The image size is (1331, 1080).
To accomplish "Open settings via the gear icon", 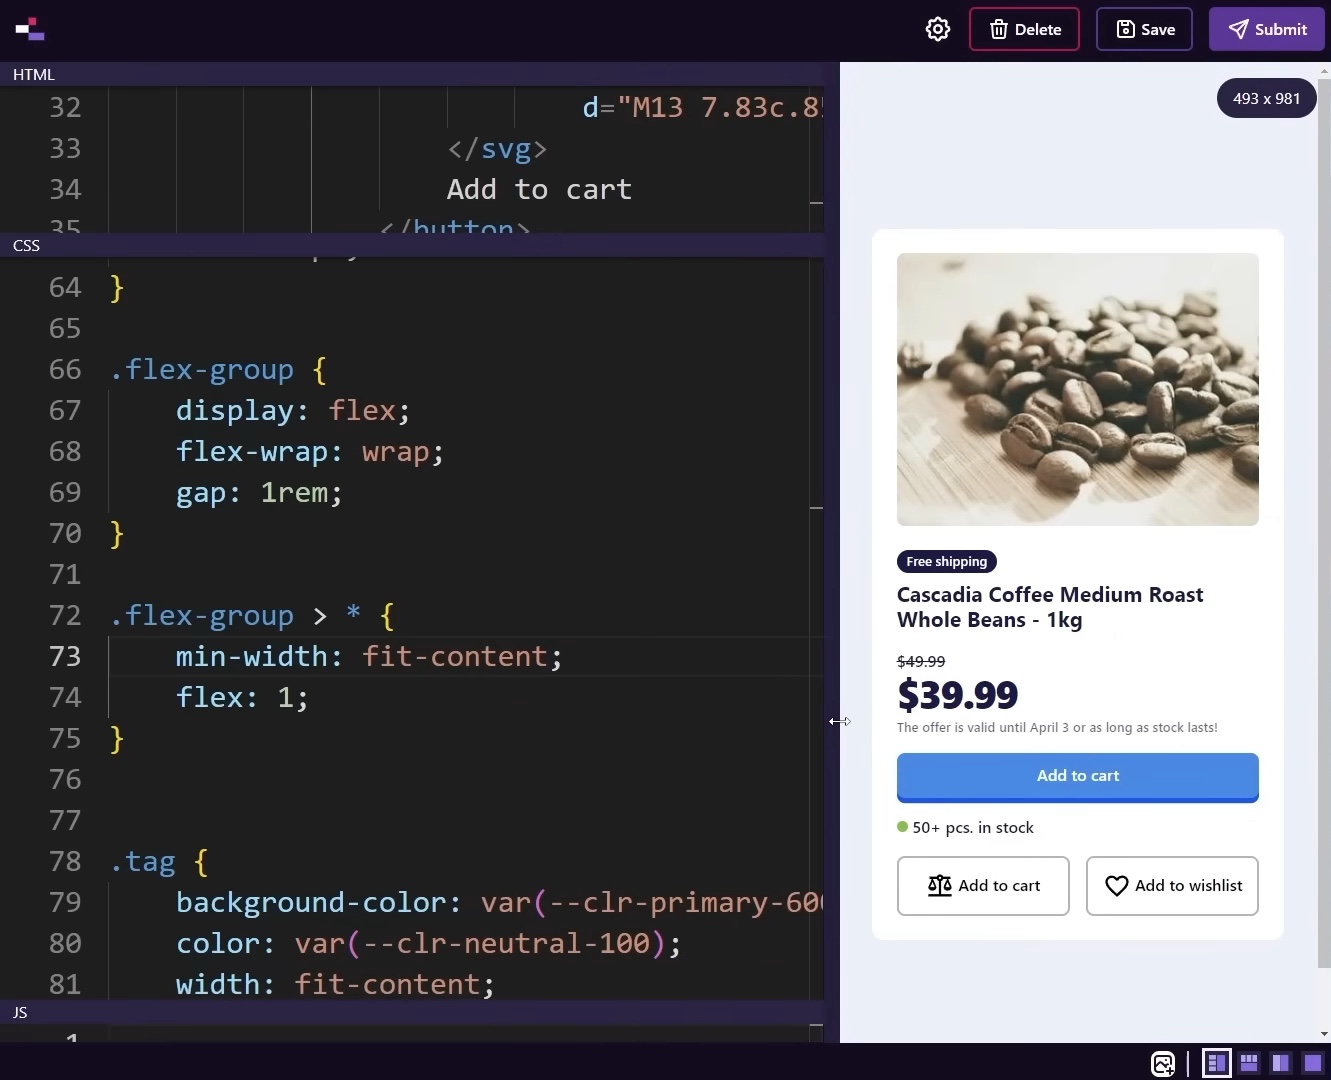I will 938,29.
